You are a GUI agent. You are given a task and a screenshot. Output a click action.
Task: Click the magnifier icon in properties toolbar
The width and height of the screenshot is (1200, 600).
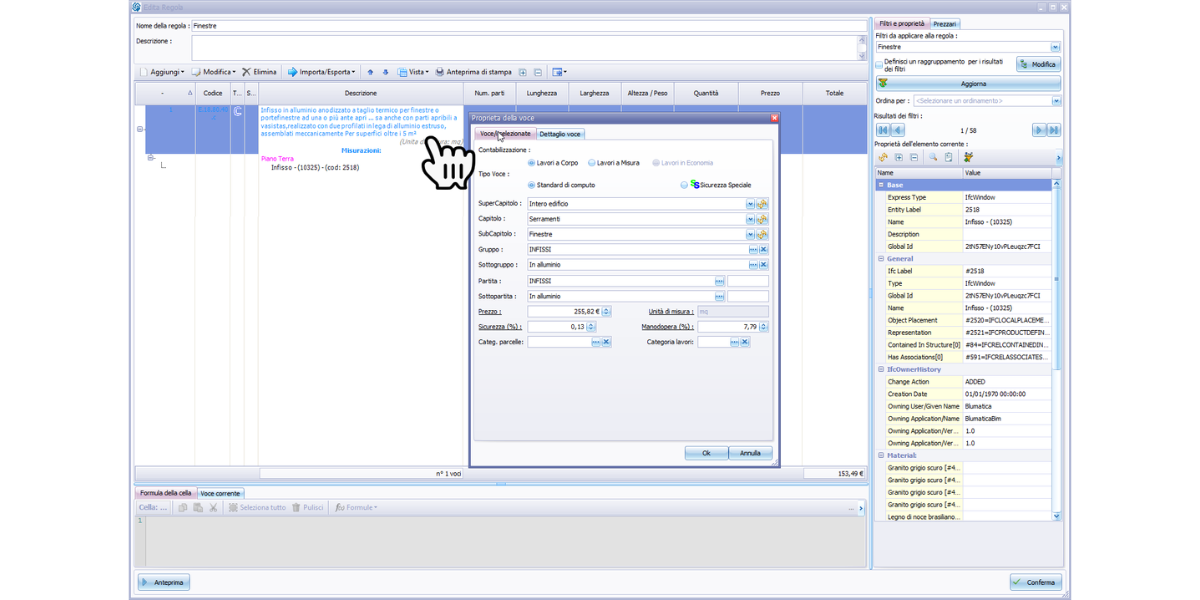pos(933,157)
